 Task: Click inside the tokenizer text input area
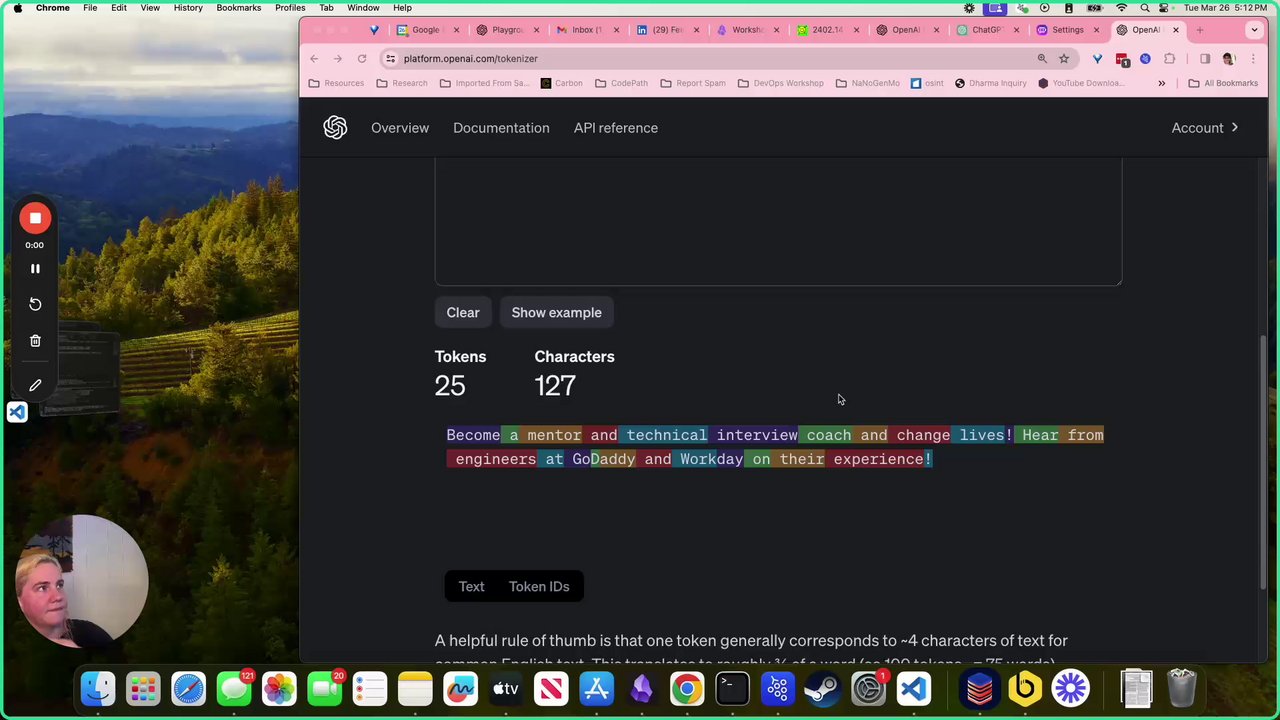tap(778, 222)
